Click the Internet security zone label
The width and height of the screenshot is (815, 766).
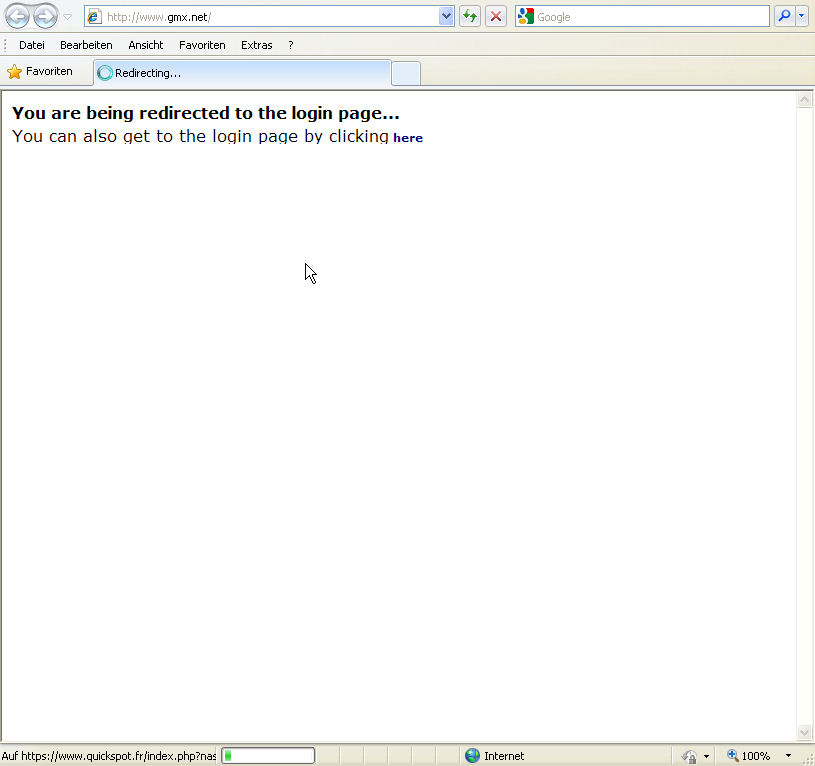504,756
